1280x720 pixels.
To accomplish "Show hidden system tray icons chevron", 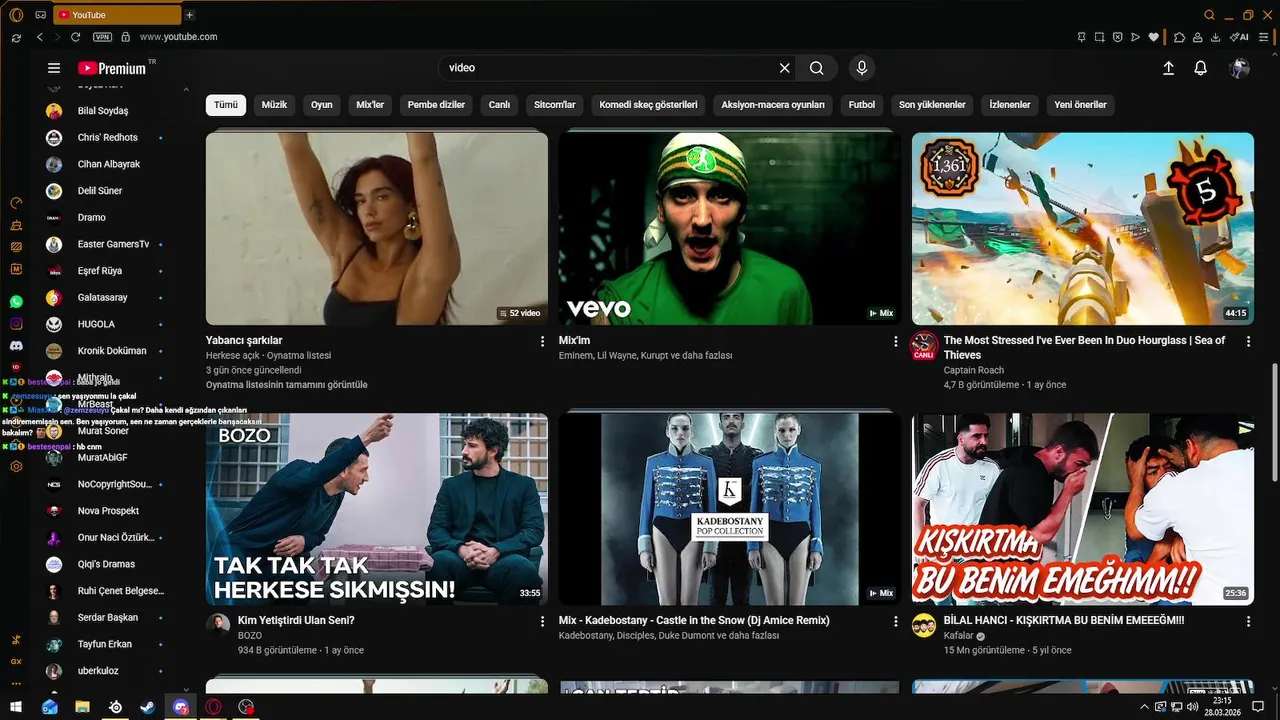I will [x=1145, y=707].
